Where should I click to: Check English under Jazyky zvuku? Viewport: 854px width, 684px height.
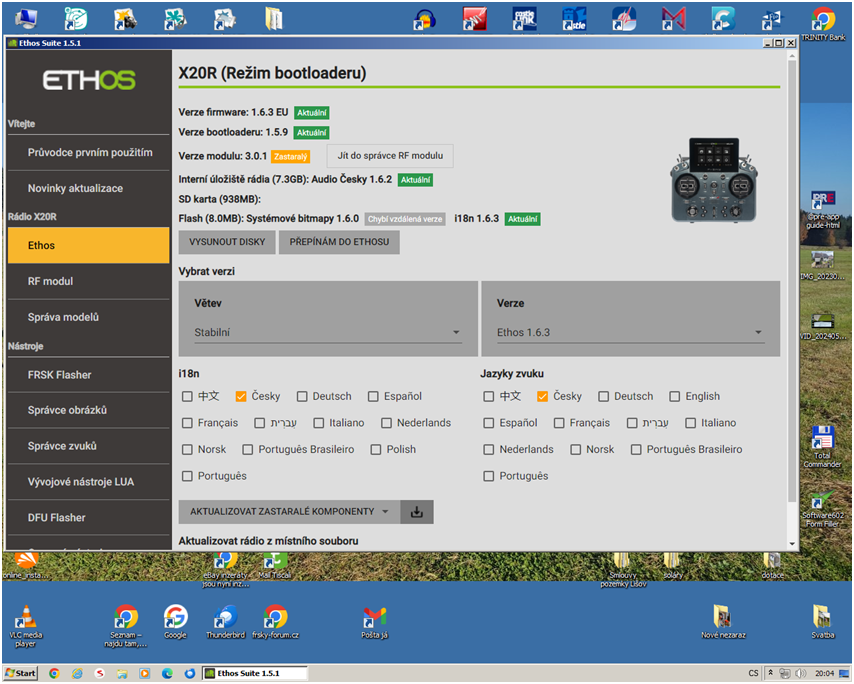pyautogui.click(x=675, y=396)
